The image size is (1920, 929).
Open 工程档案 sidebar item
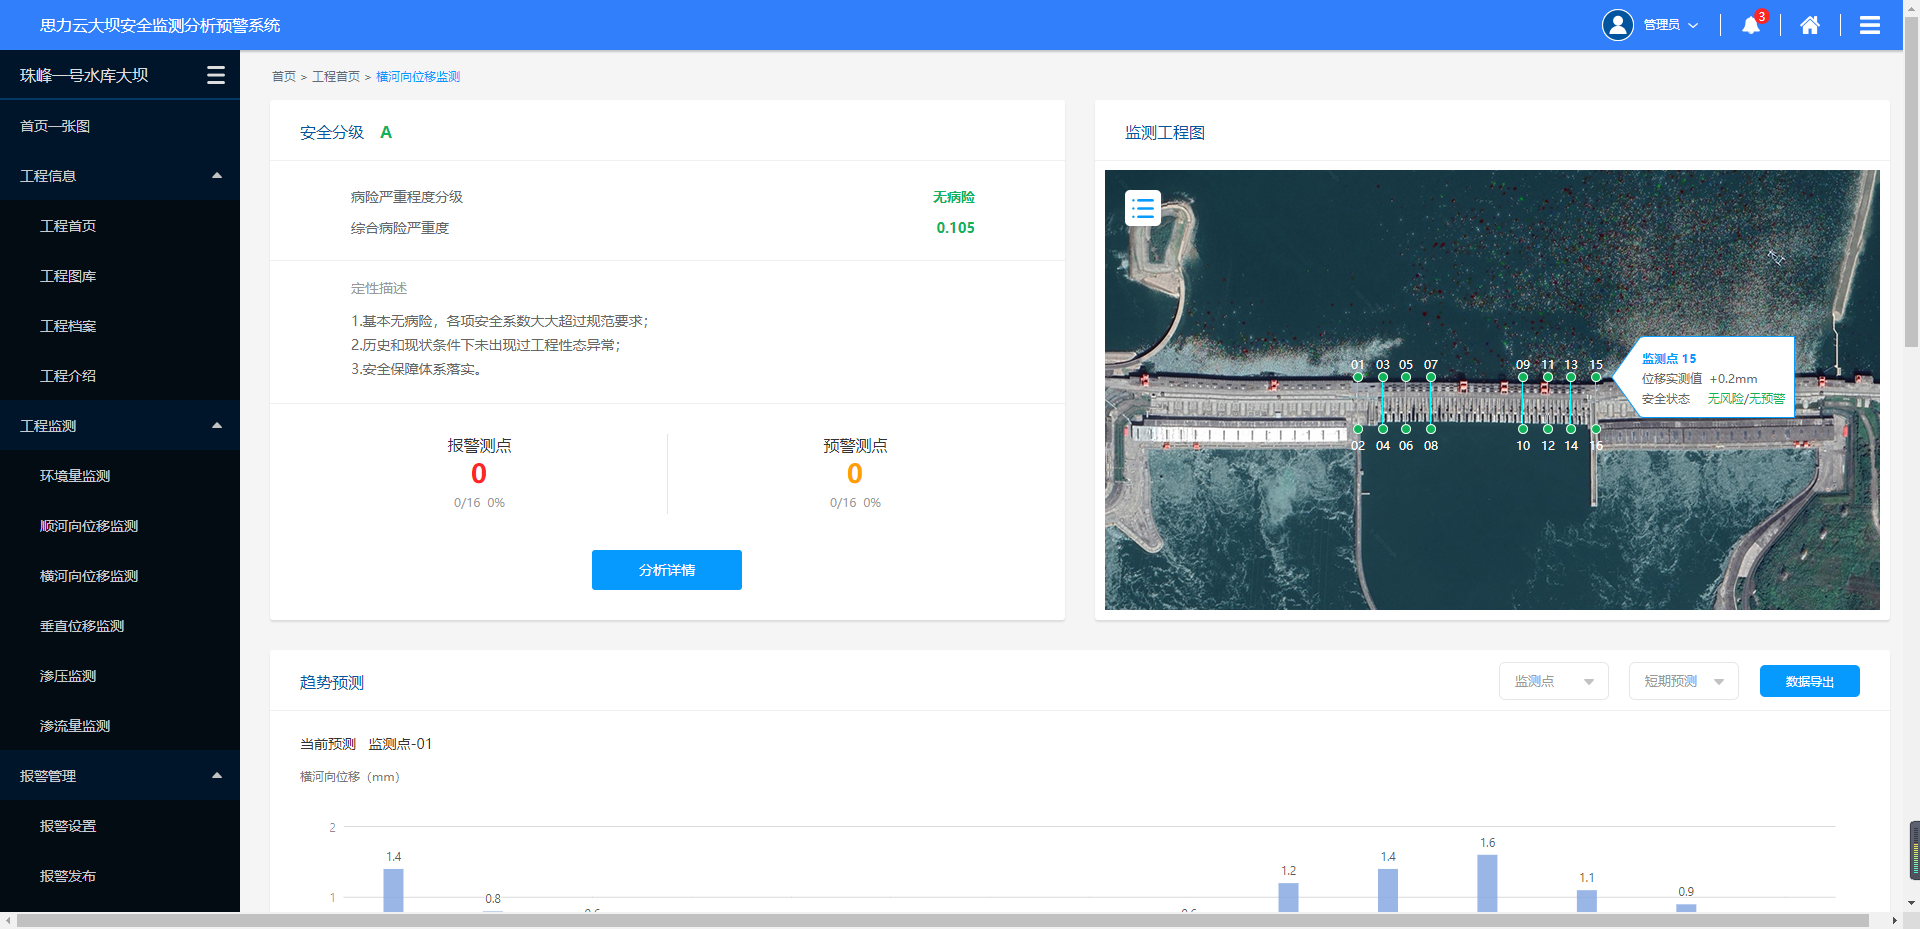point(120,325)
